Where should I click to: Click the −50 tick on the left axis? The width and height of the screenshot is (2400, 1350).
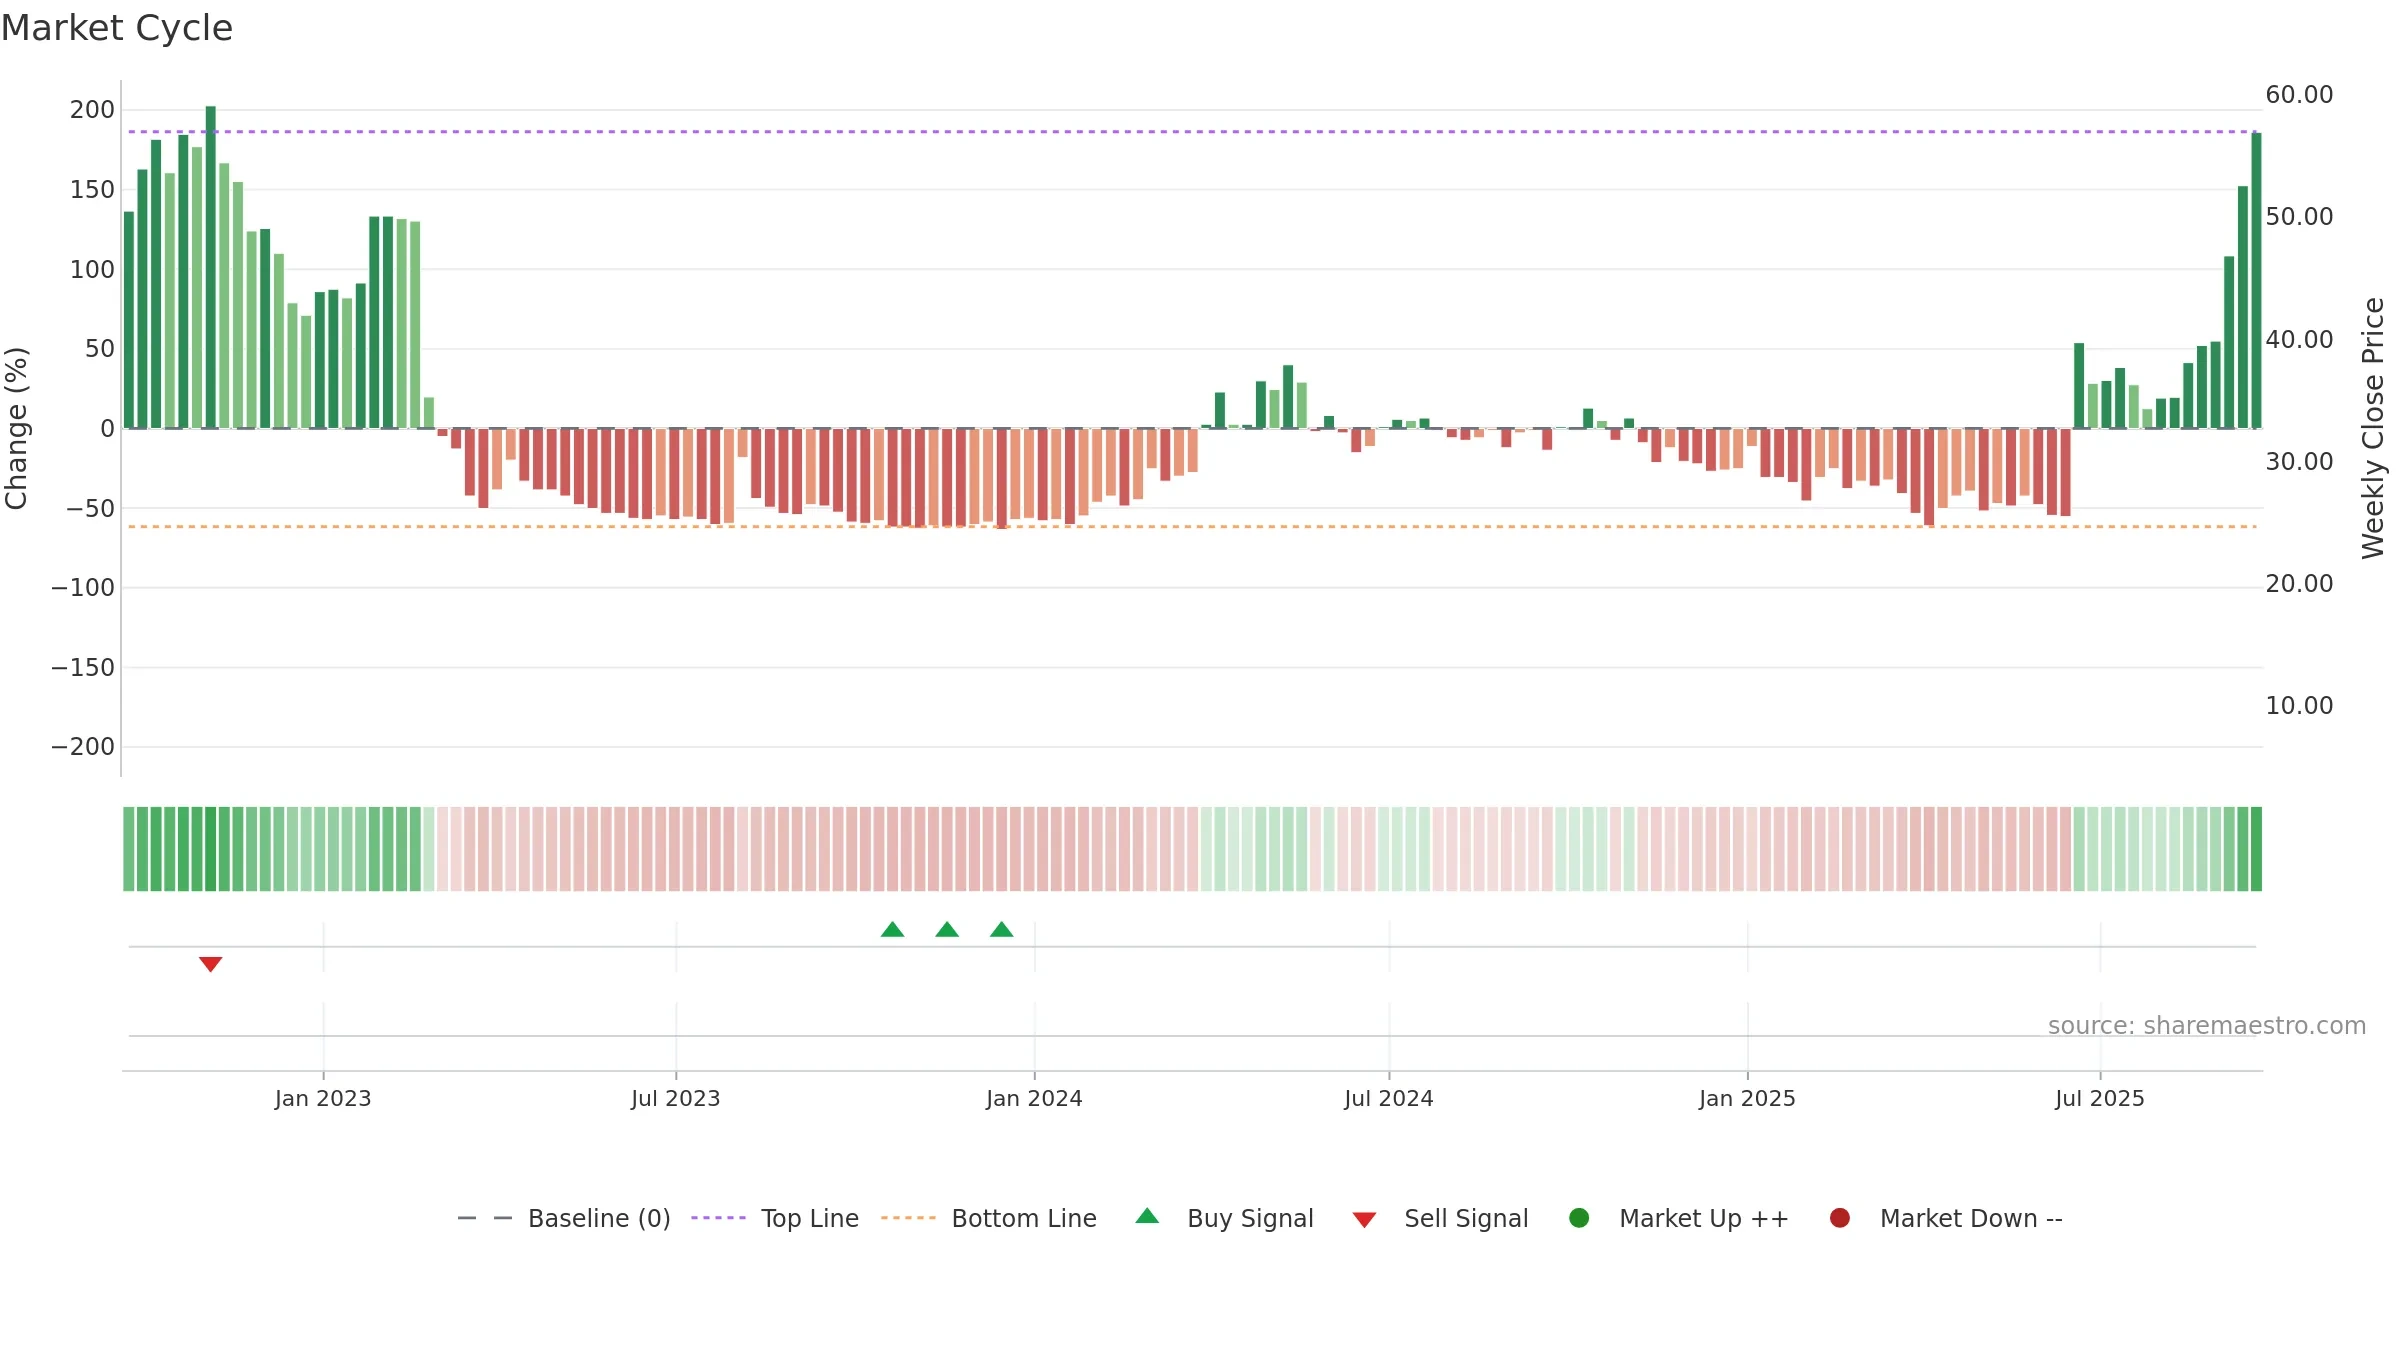tap(91, 508)
